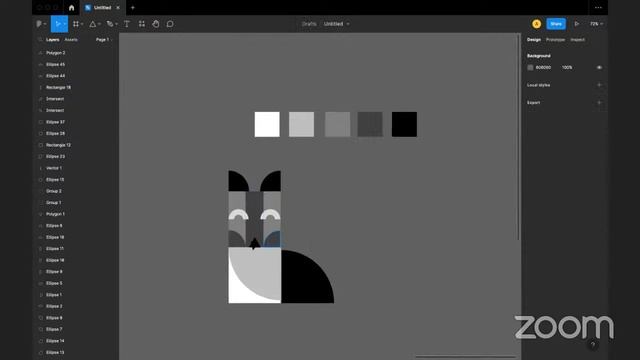Screen dimensions: 640x360
Task: Click the canvas vertical scrollbar
Action: coord(519,138)
